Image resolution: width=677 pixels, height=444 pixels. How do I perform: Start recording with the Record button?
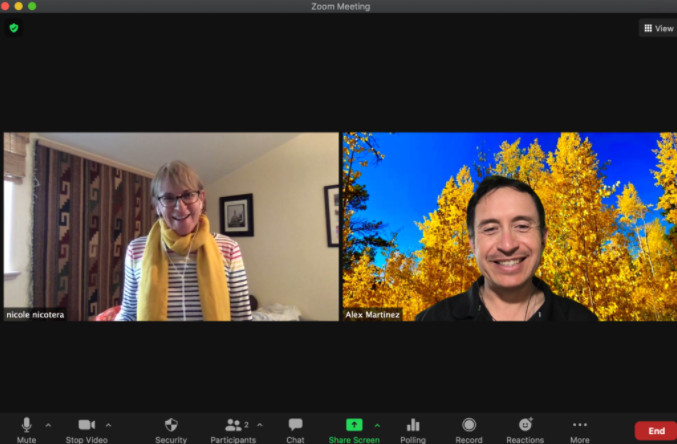(469, 430)
